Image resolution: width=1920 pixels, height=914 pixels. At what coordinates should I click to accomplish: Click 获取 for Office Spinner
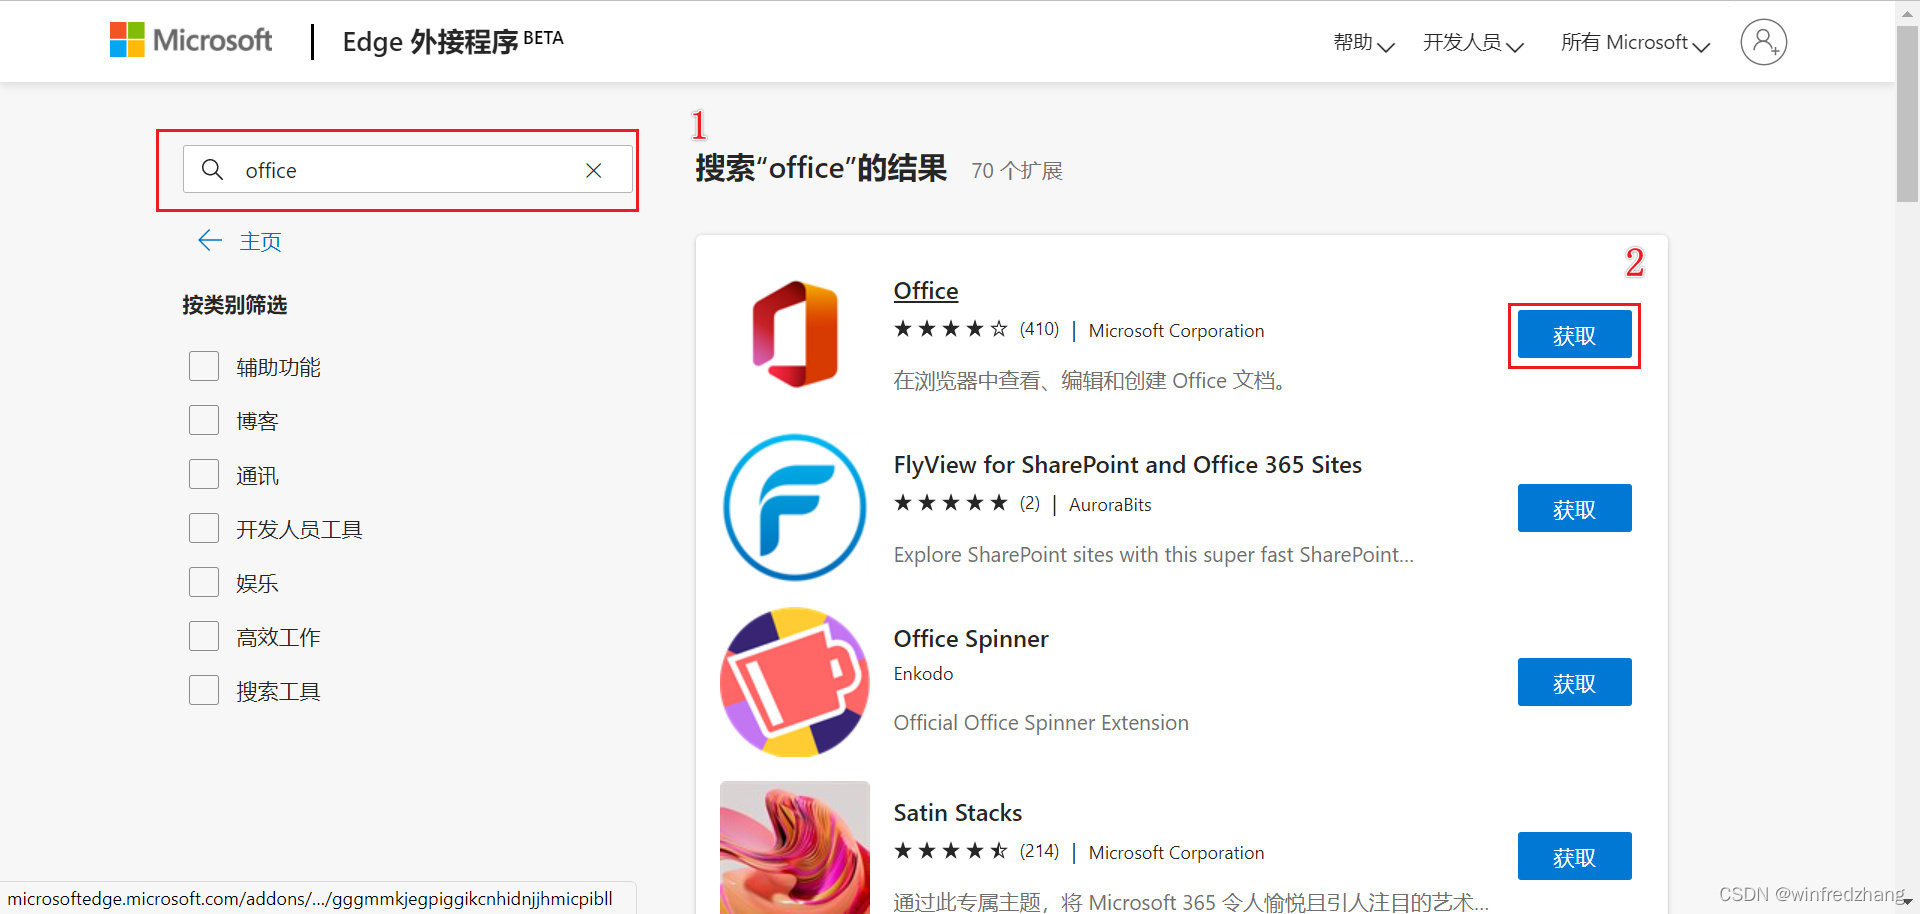(x=1574, y=683)
